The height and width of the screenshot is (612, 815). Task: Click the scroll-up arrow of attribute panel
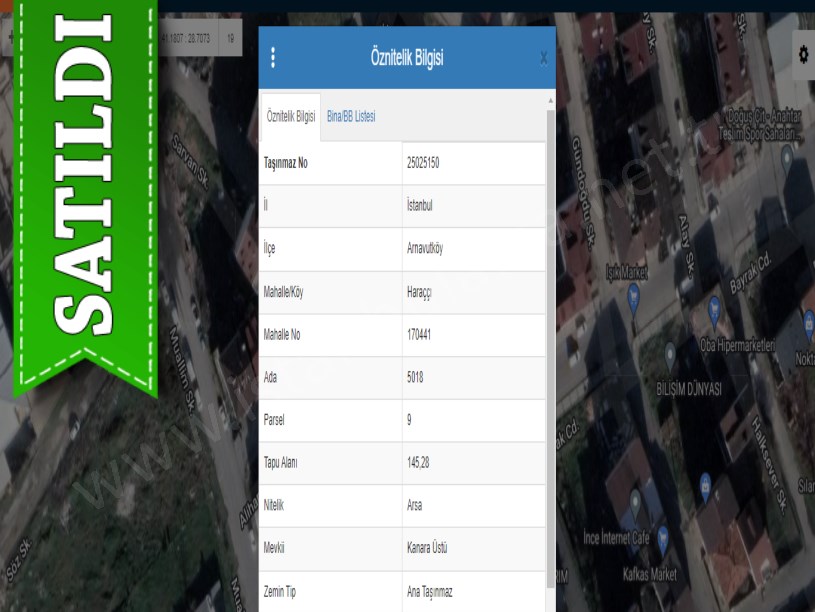(550, 100)
